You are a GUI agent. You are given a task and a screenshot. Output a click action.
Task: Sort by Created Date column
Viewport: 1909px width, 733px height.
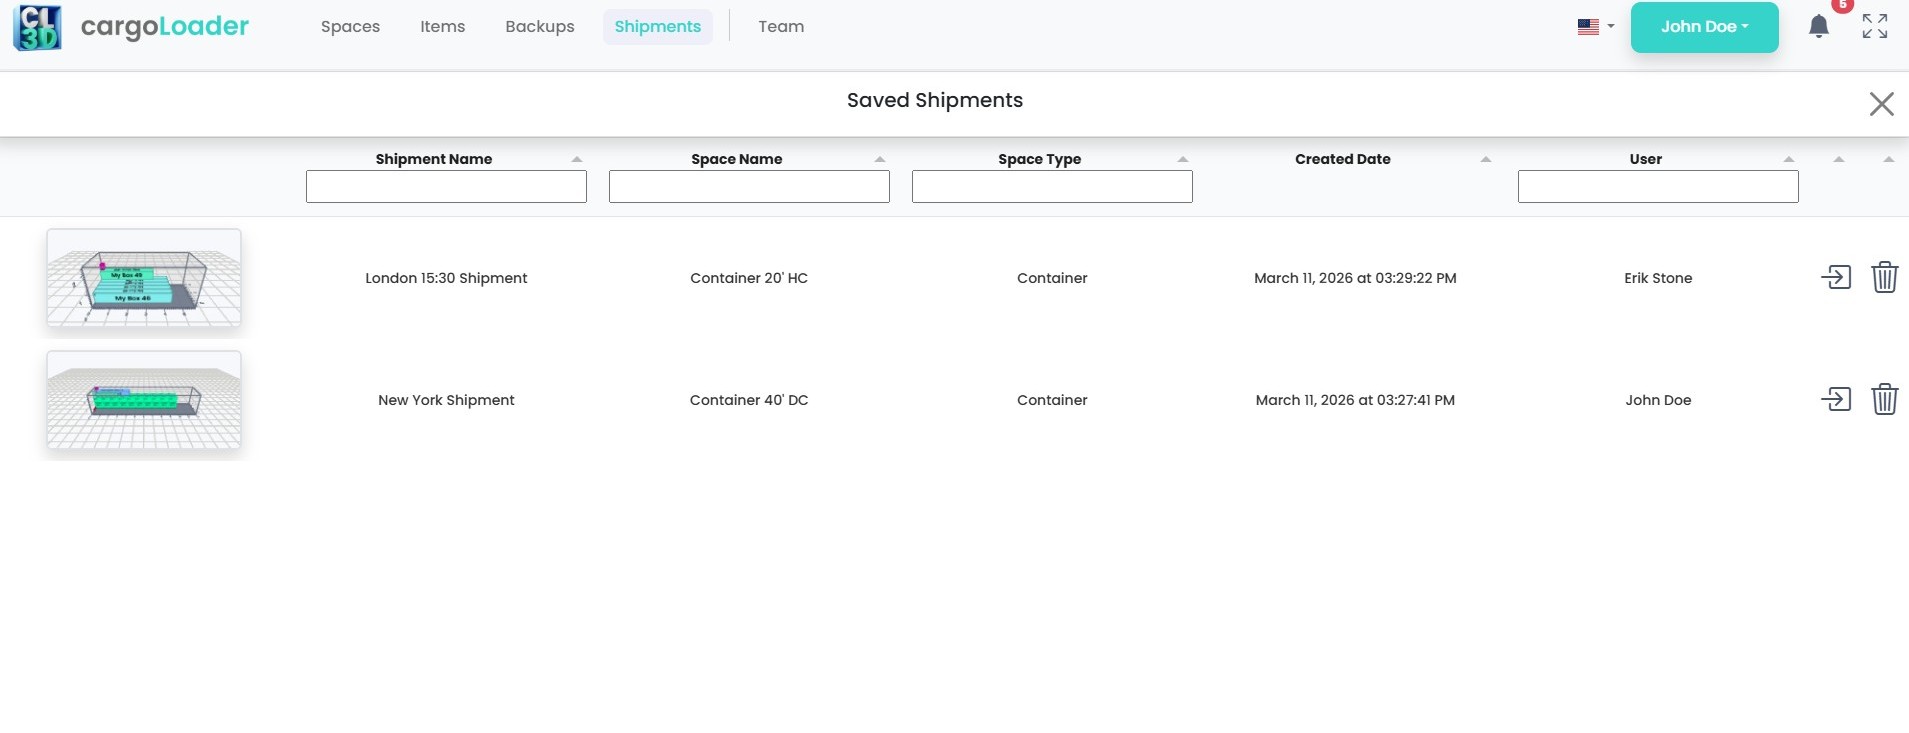point(1486,159)
